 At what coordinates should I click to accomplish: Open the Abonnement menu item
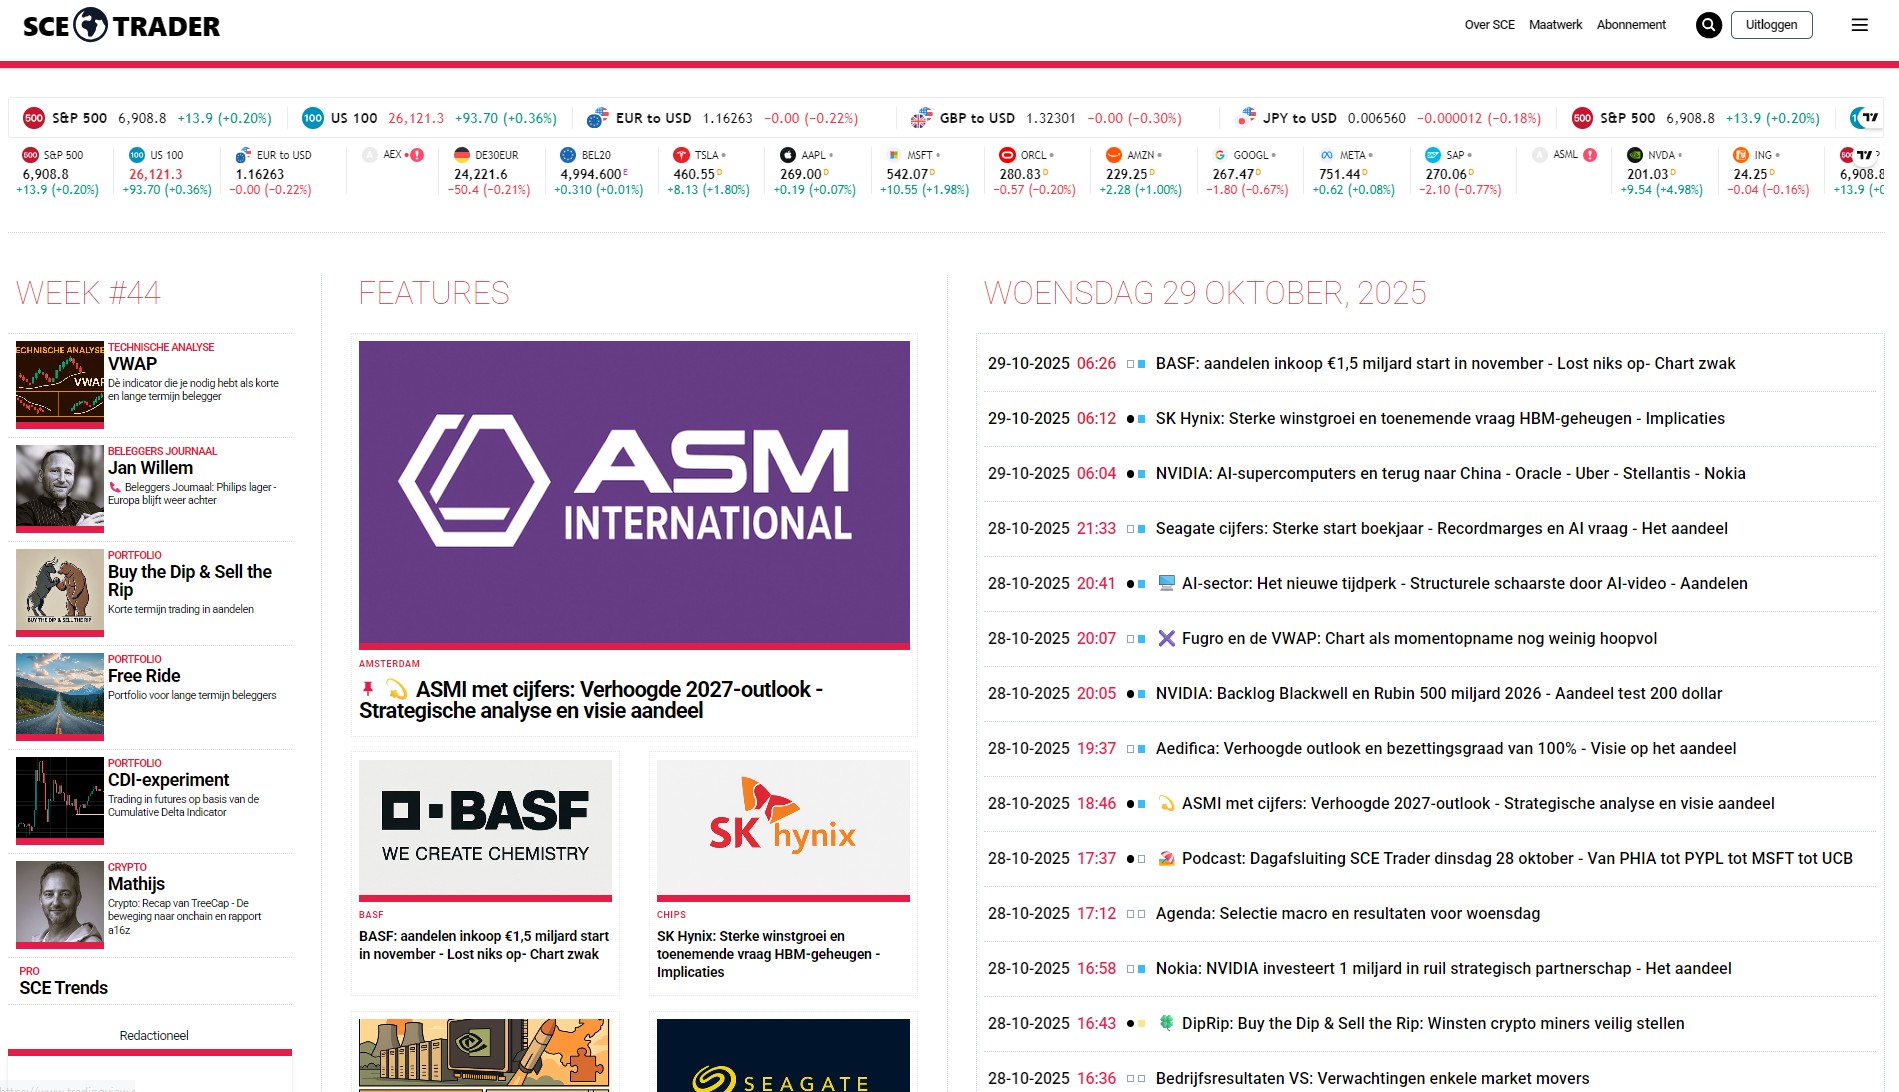point(1630,25)
